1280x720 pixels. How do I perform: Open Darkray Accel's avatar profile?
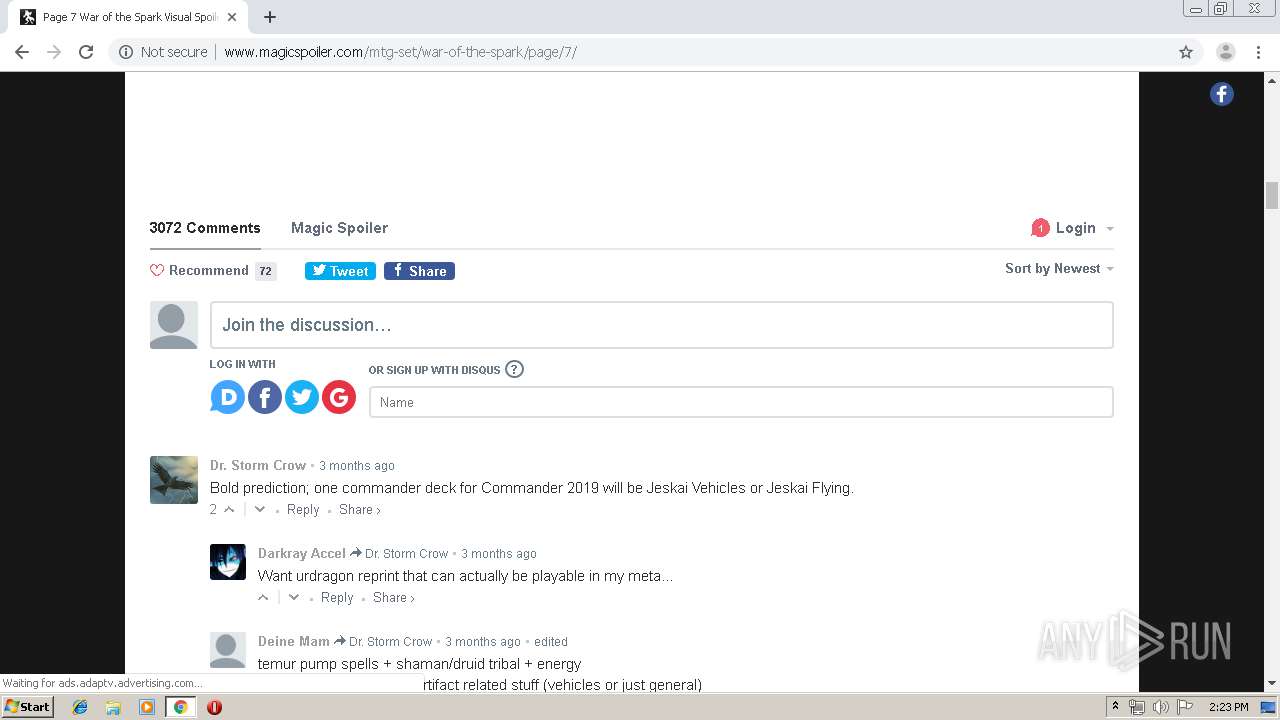pos(228,562)
